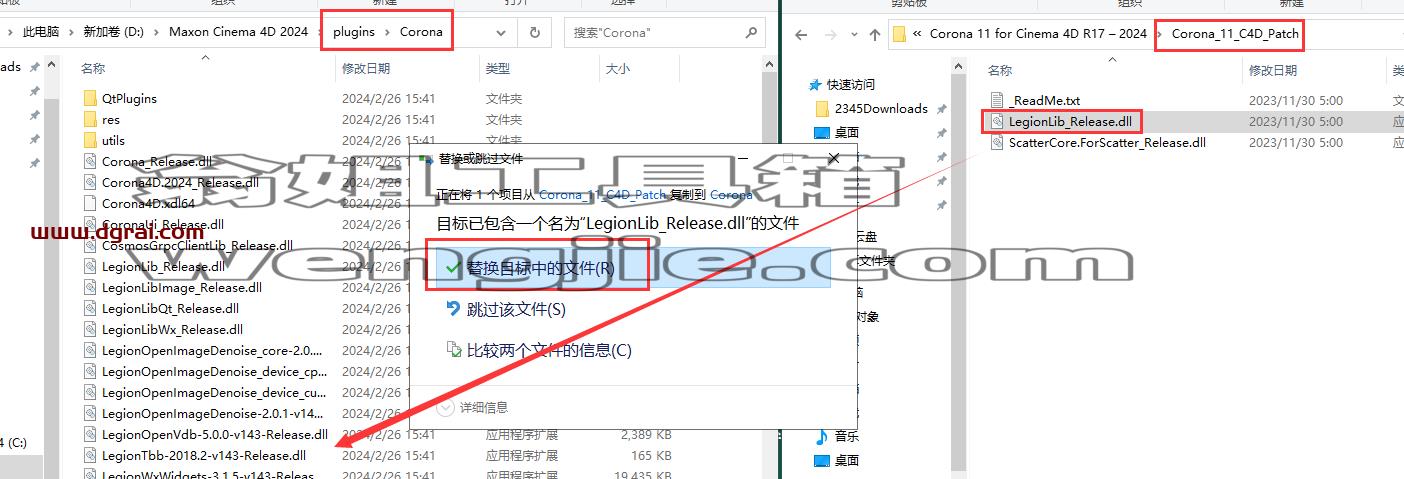This screenshot has width=1404, height=479.
Task: Open 桌面 under 2345Downloads in sidebar
Action: [x=836, y=132]
